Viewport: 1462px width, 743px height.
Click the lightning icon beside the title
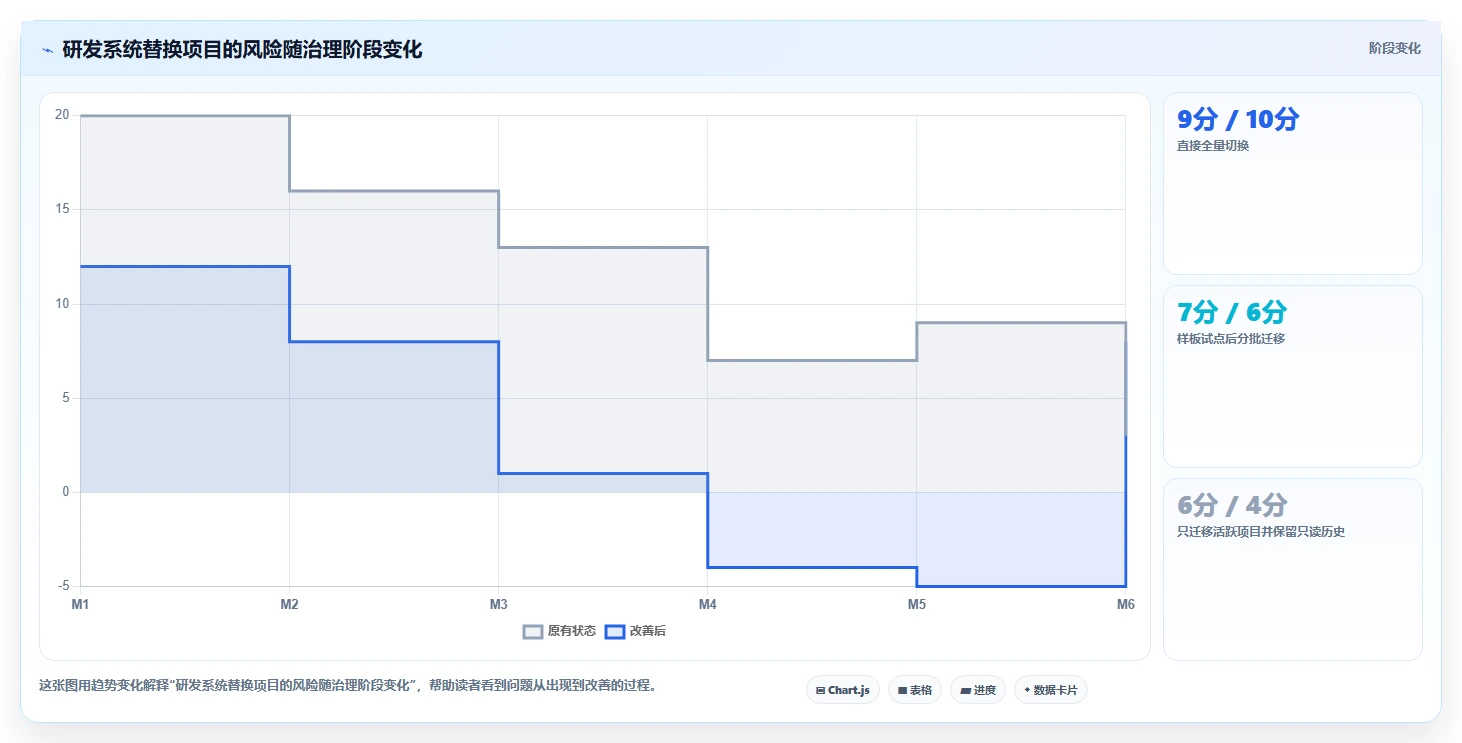tap(48, 50)
